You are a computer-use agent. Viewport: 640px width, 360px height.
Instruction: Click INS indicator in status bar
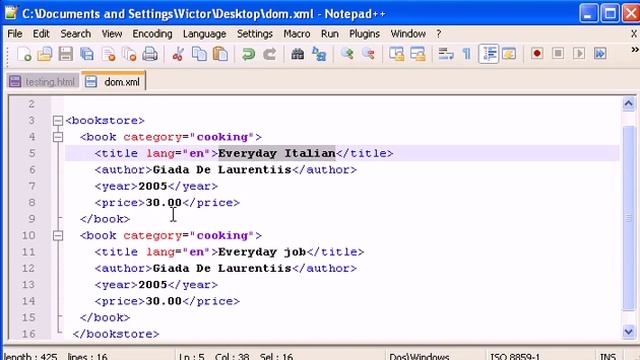608,356
